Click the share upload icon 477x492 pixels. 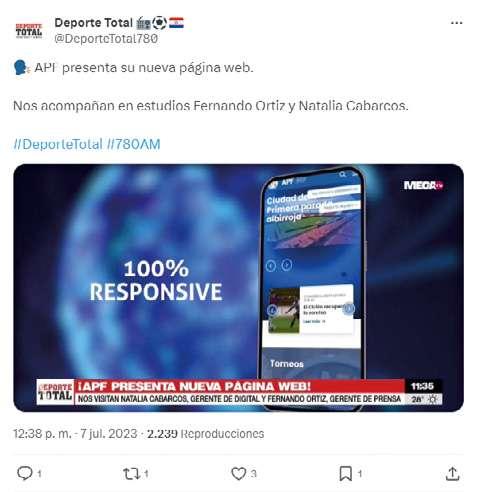[452, 473]
